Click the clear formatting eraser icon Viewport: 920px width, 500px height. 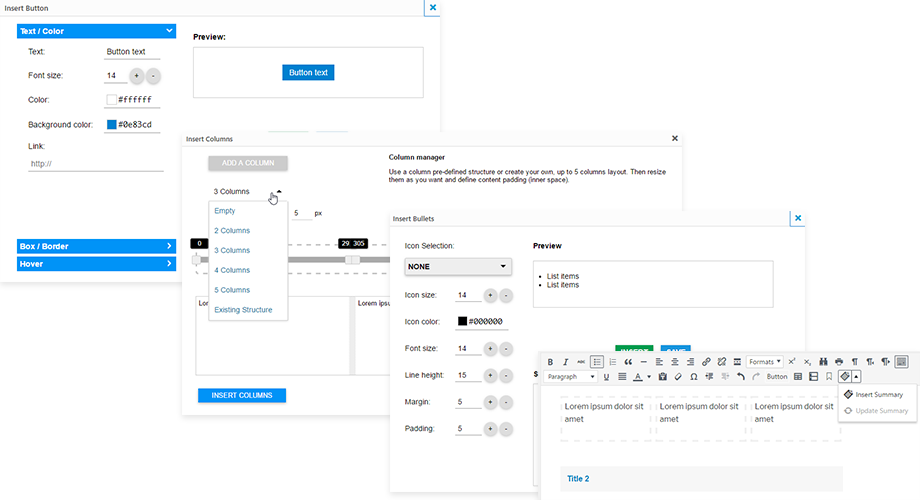(x=678, y=377)
